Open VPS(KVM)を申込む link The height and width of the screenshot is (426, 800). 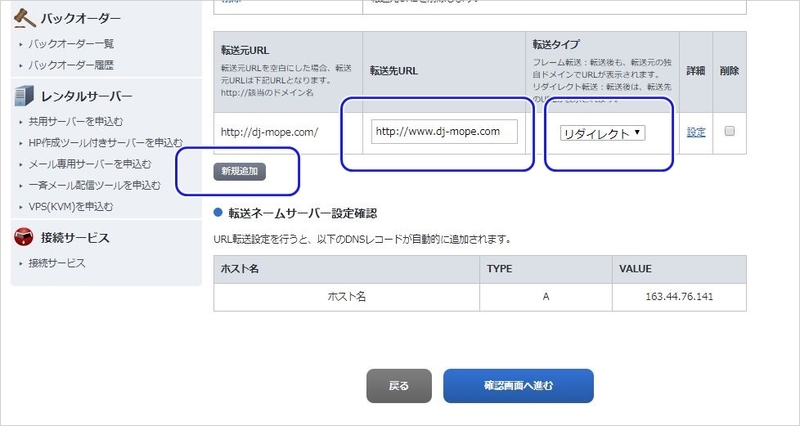tap(71, 207)
